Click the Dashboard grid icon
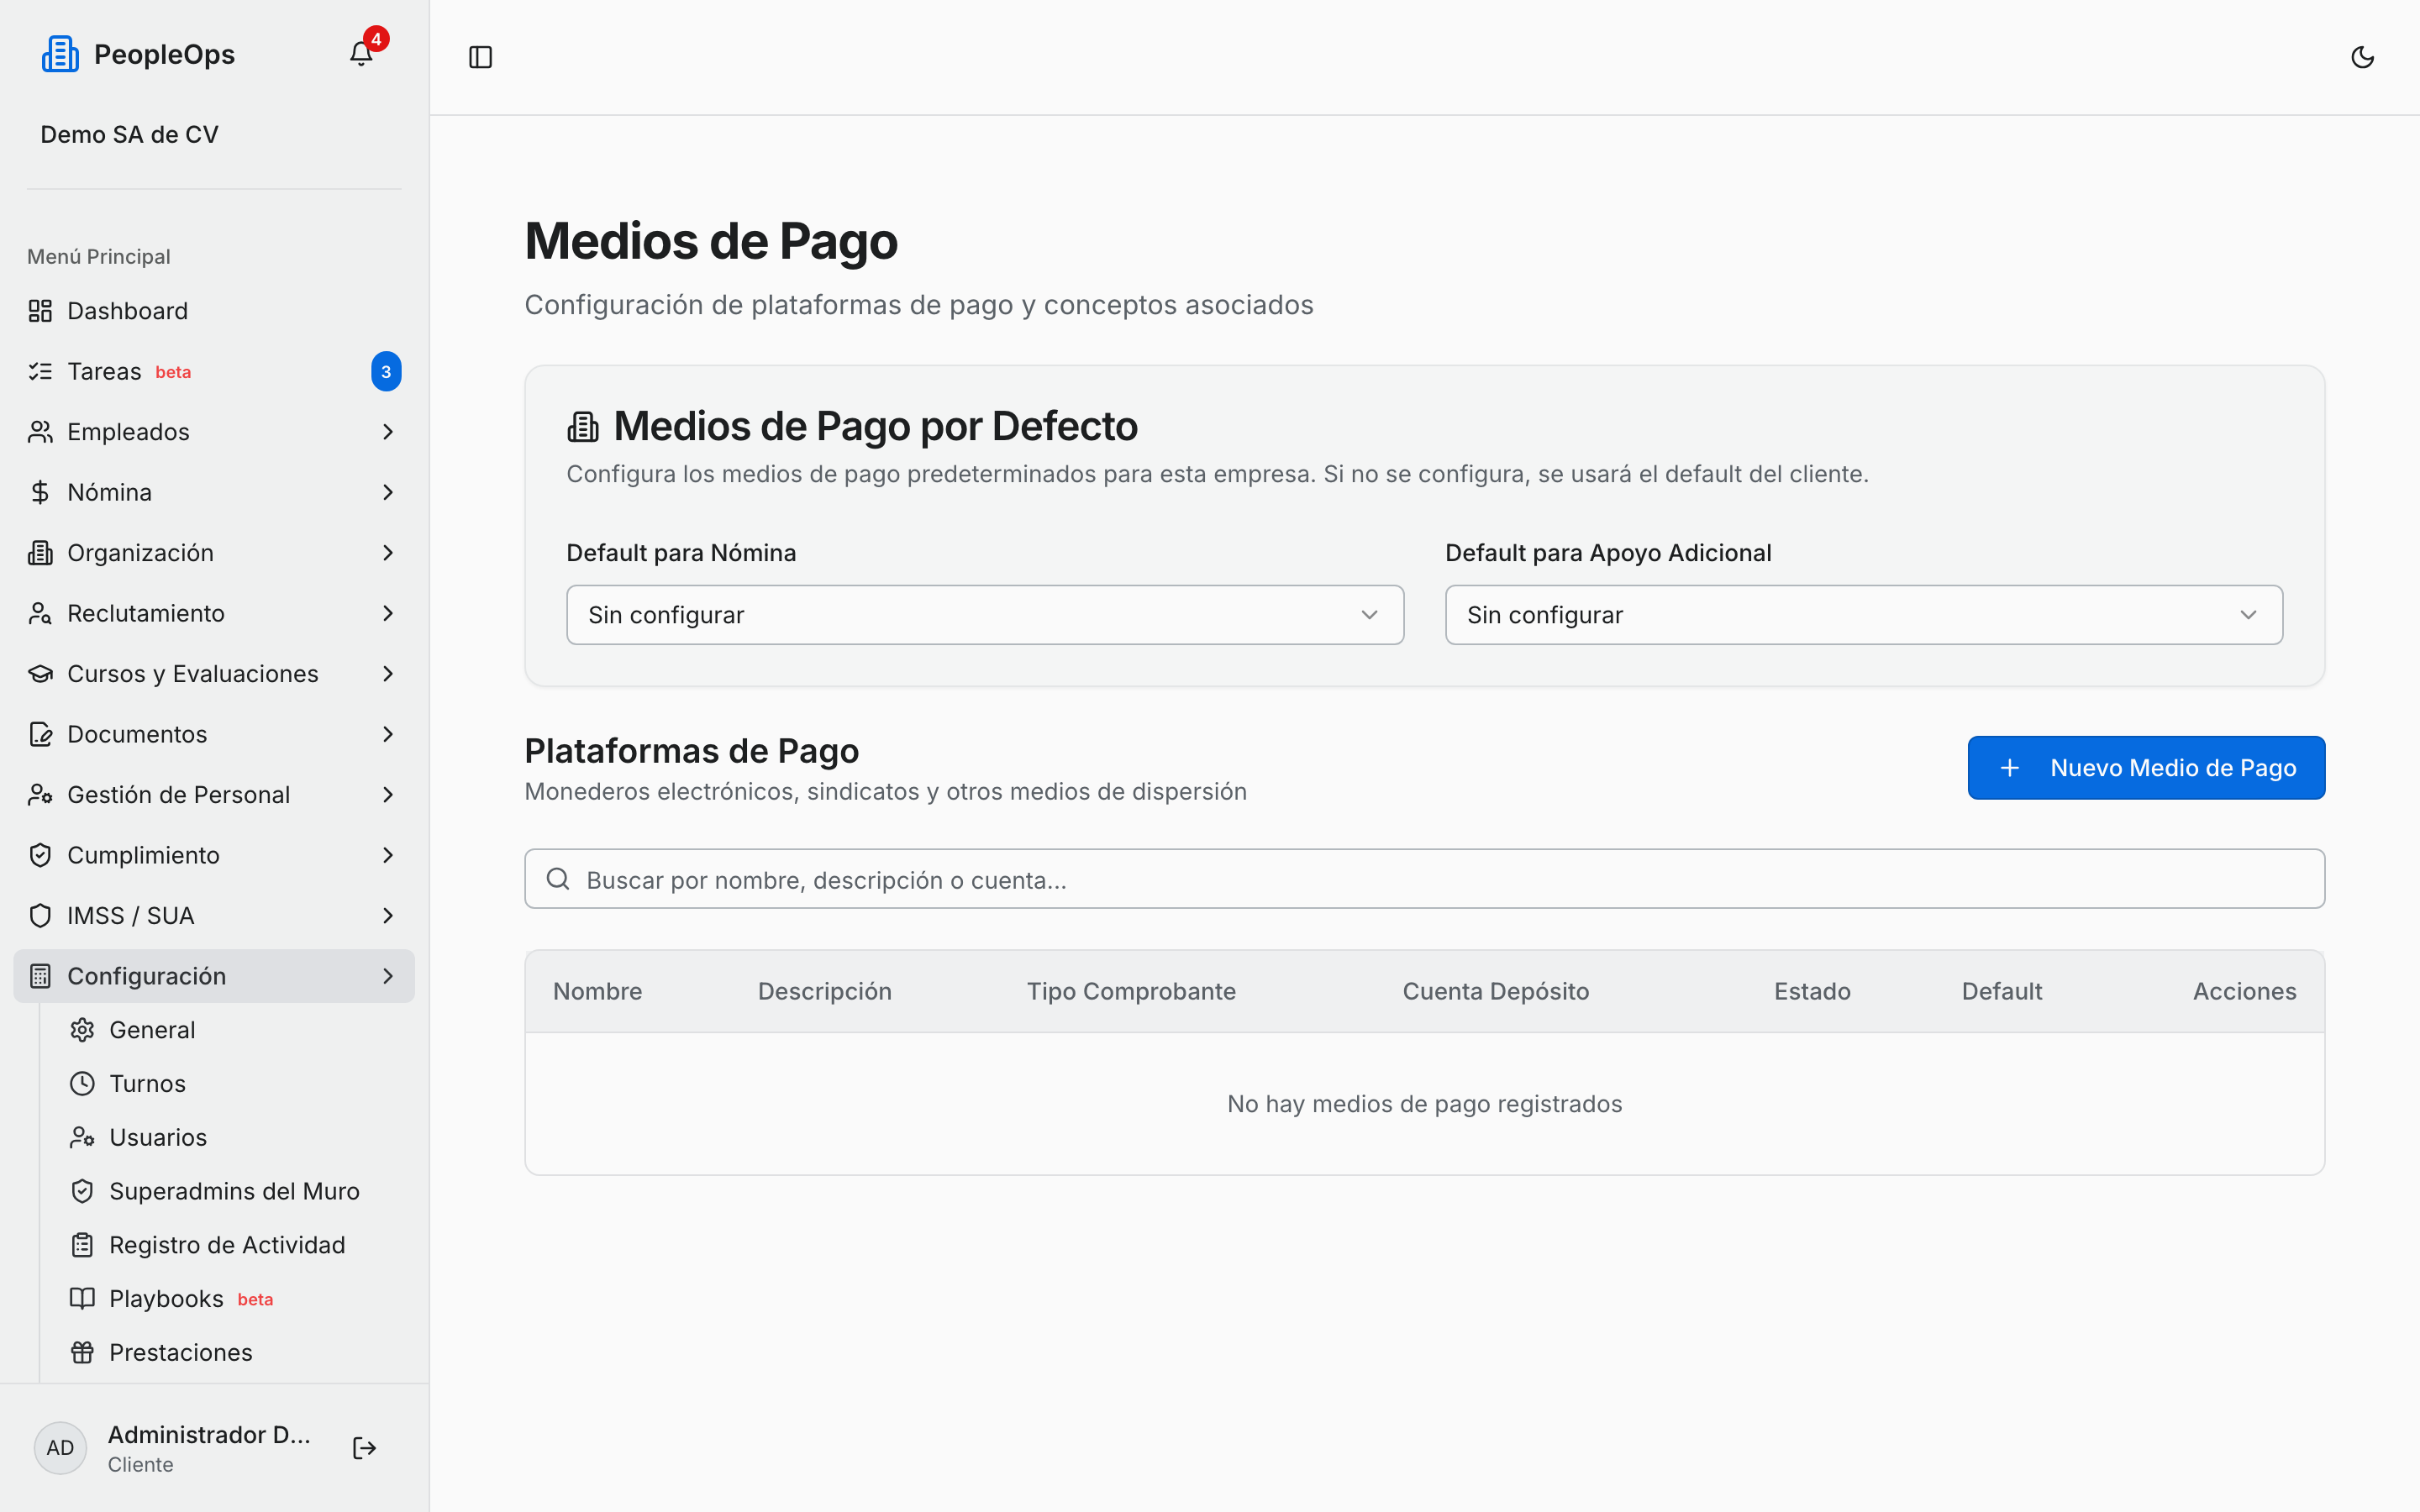This screenshot has width=2420, height=1512. point(40,311)
